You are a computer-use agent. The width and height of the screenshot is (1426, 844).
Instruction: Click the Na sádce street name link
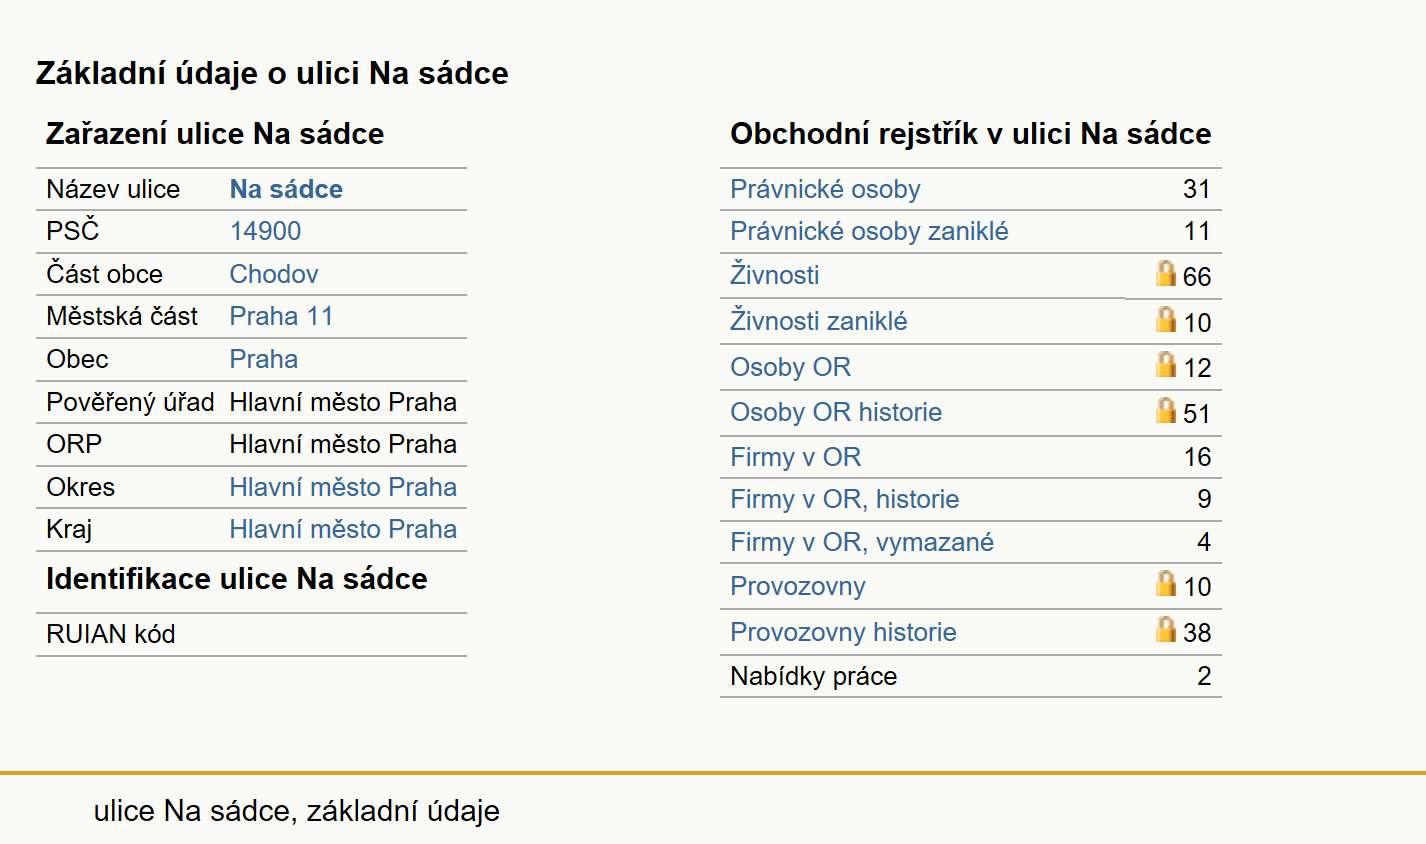tap(286, 189)
